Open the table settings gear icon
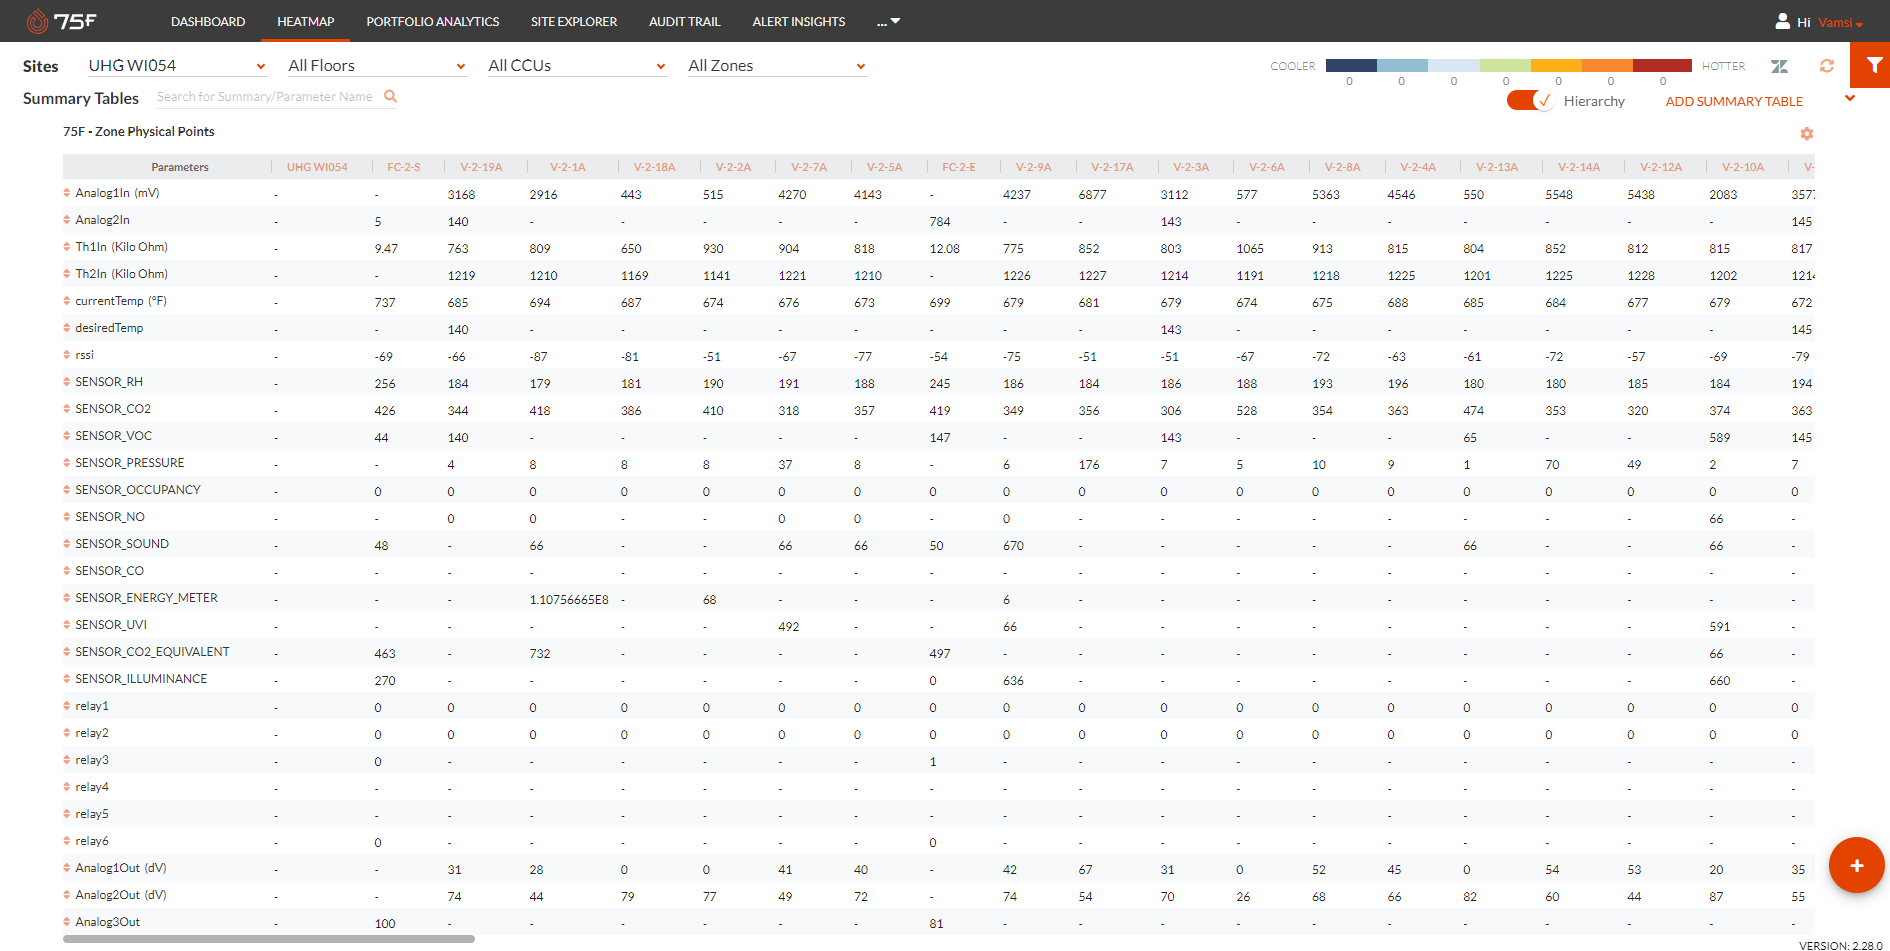 pyautogui.click(x=1807, y=134)
